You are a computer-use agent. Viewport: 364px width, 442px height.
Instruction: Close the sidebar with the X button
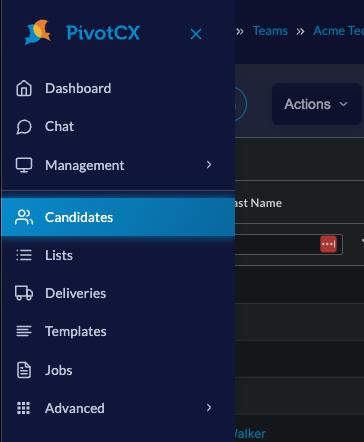click(196, 34)
